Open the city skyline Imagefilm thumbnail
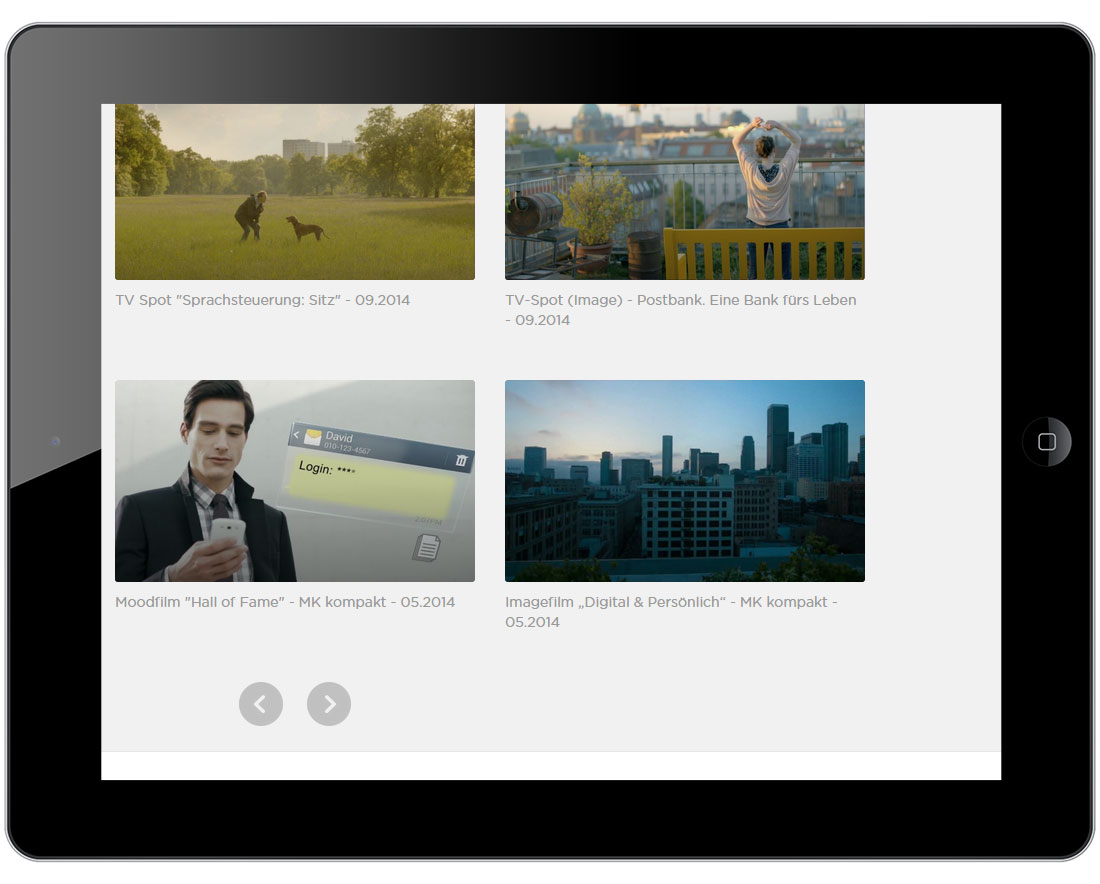Screen dimensions: 1100x884 tap(684, 481)
